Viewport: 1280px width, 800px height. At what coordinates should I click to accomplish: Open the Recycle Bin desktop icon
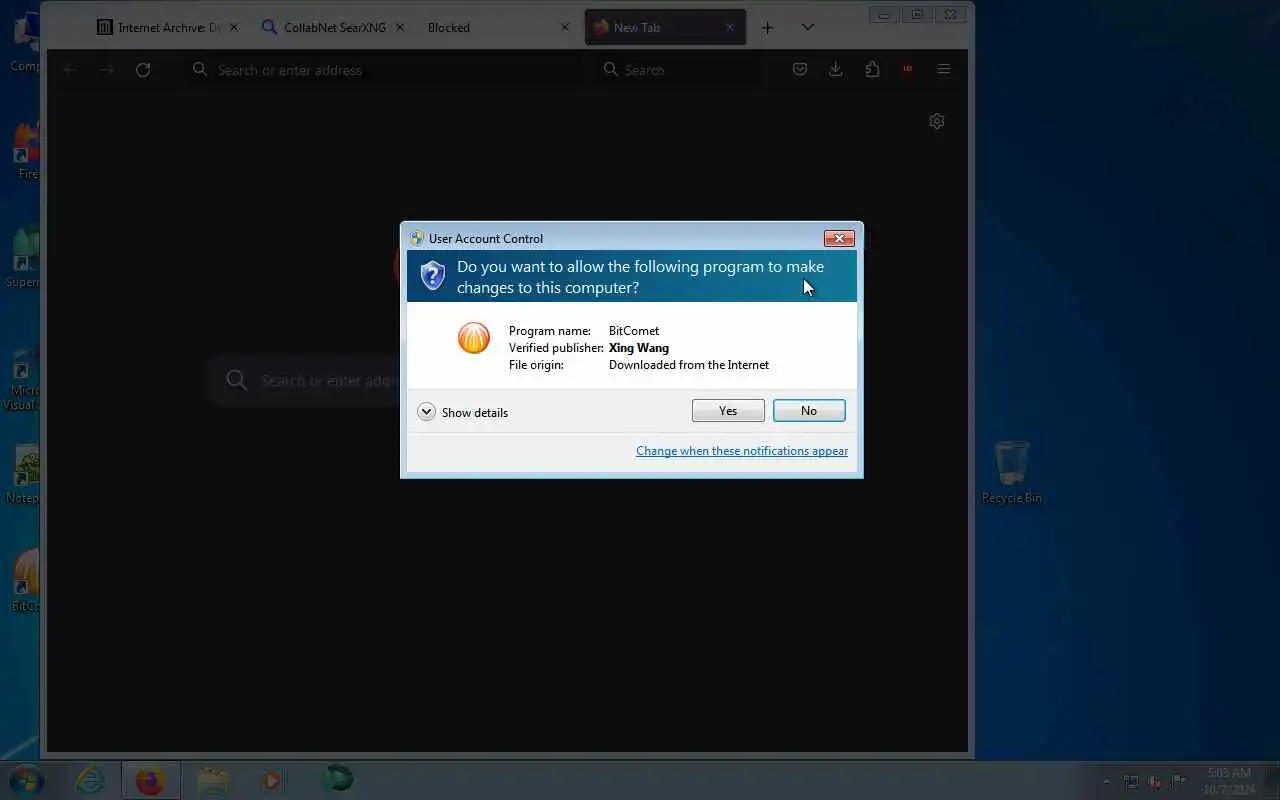point(1012,472)
